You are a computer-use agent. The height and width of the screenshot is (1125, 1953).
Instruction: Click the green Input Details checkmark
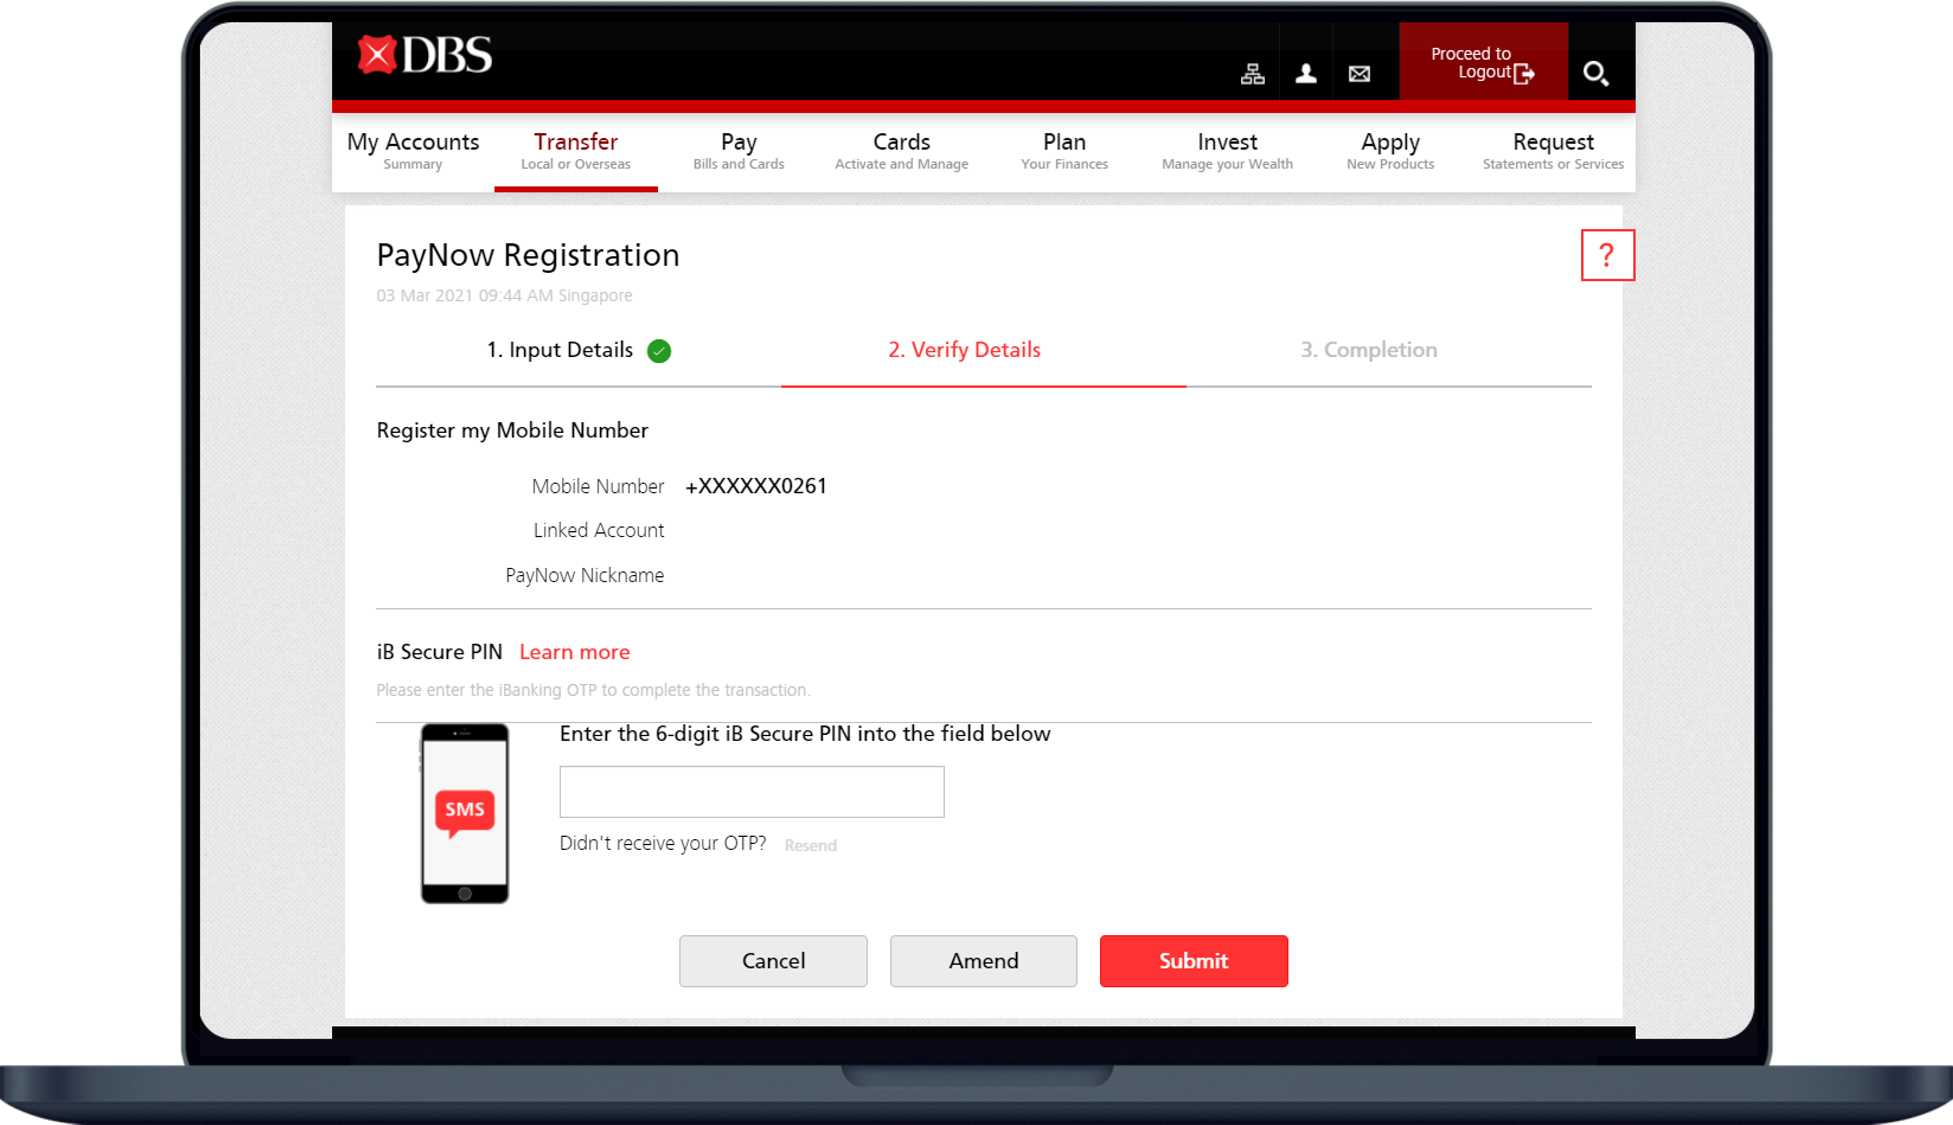point(659,351)
